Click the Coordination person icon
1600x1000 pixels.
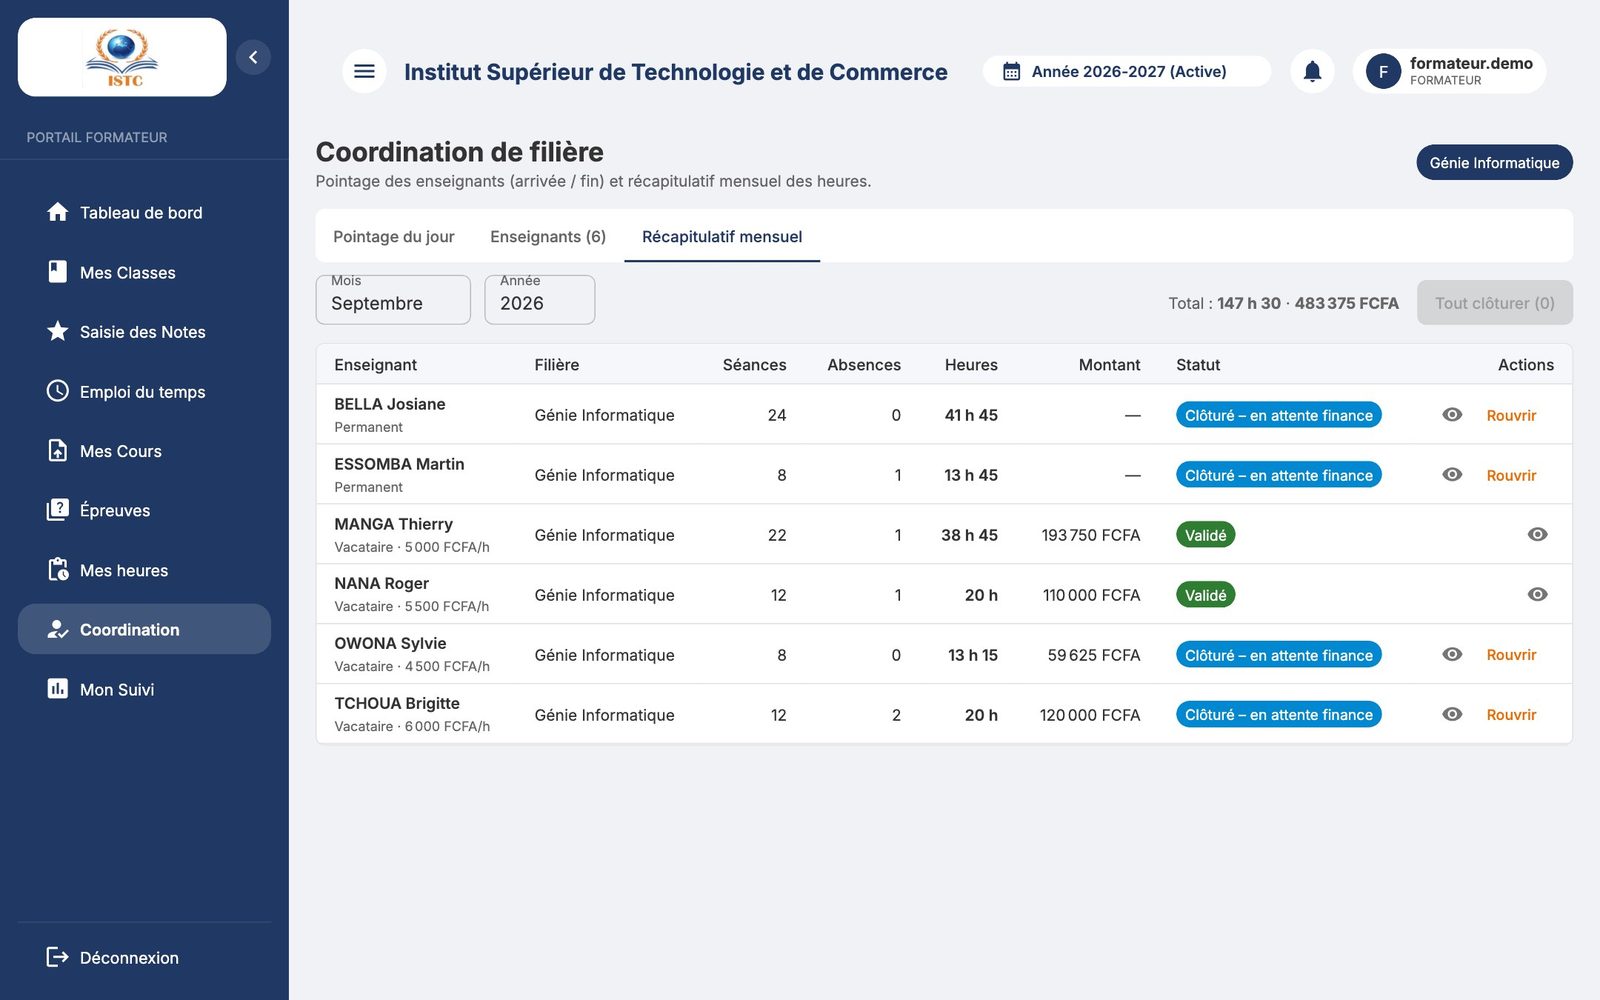point(58,629)
